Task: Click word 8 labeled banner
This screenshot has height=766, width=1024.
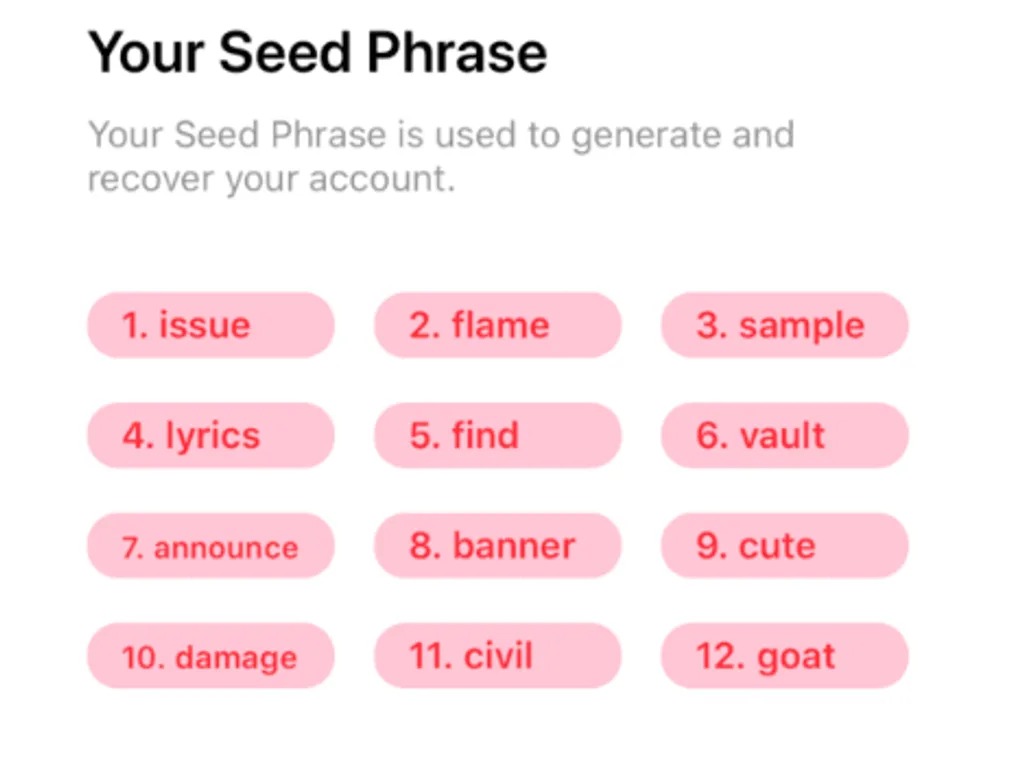Action: pos(498,545)
